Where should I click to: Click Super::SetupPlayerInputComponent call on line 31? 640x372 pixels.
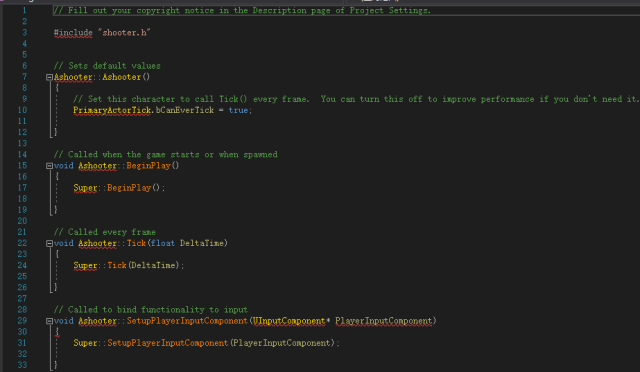click(x=207, y=343)
